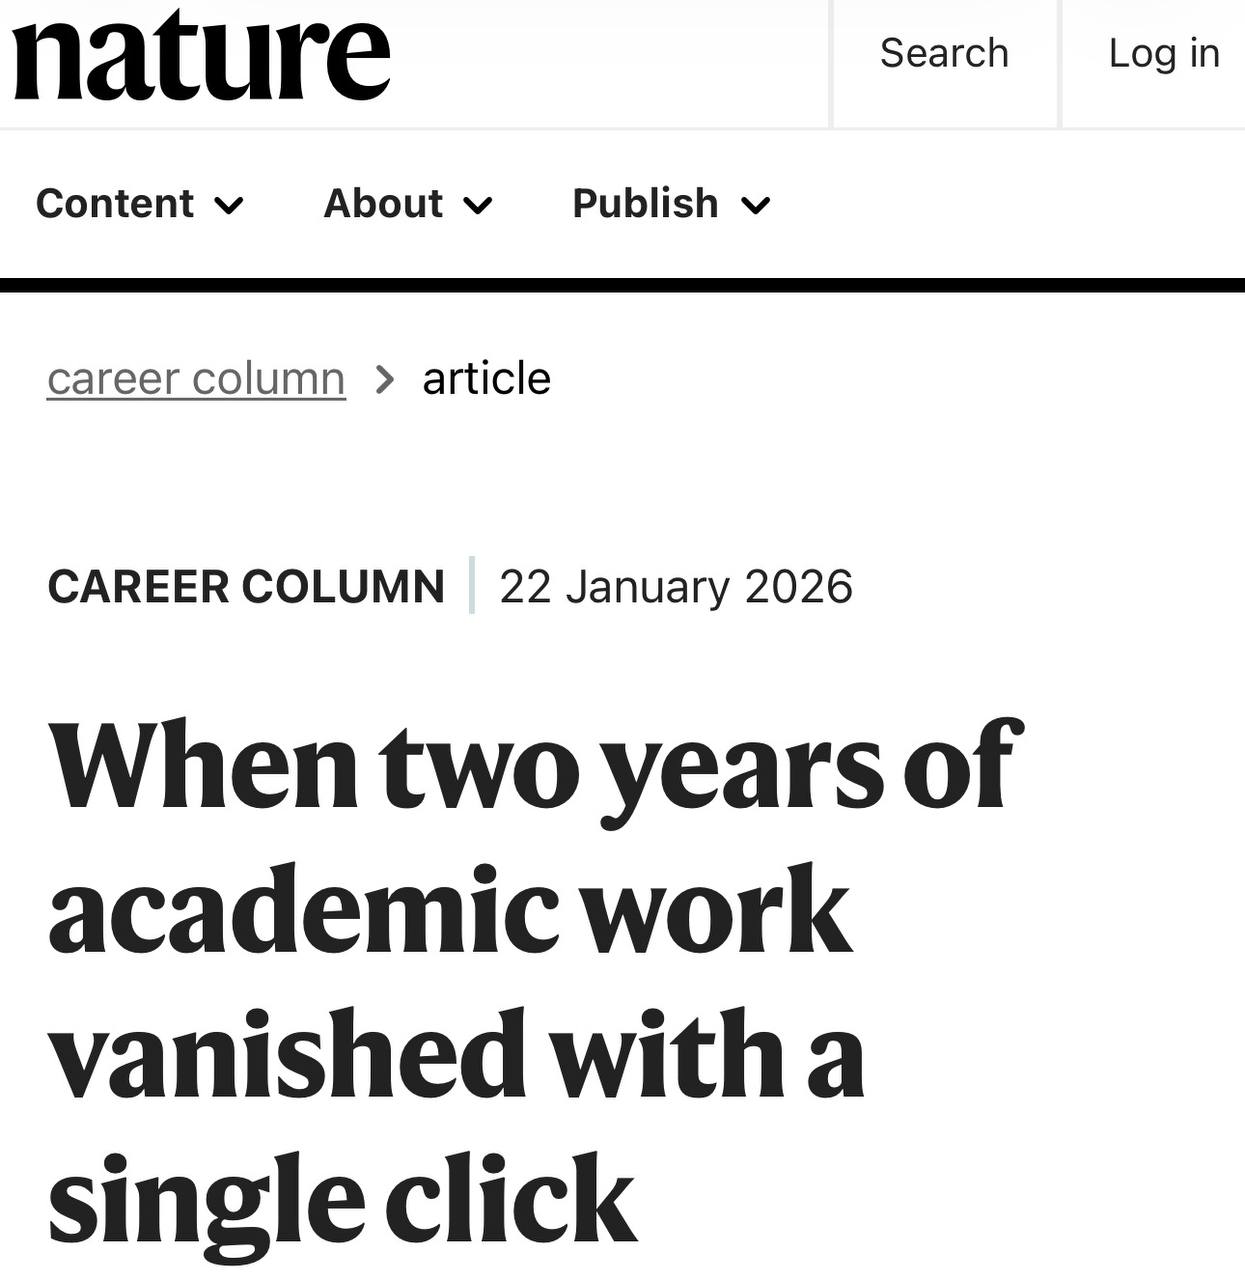This screenshot has width=1245, height=1280.
Task: Click the divider between category and date
Action: point(472,586)
